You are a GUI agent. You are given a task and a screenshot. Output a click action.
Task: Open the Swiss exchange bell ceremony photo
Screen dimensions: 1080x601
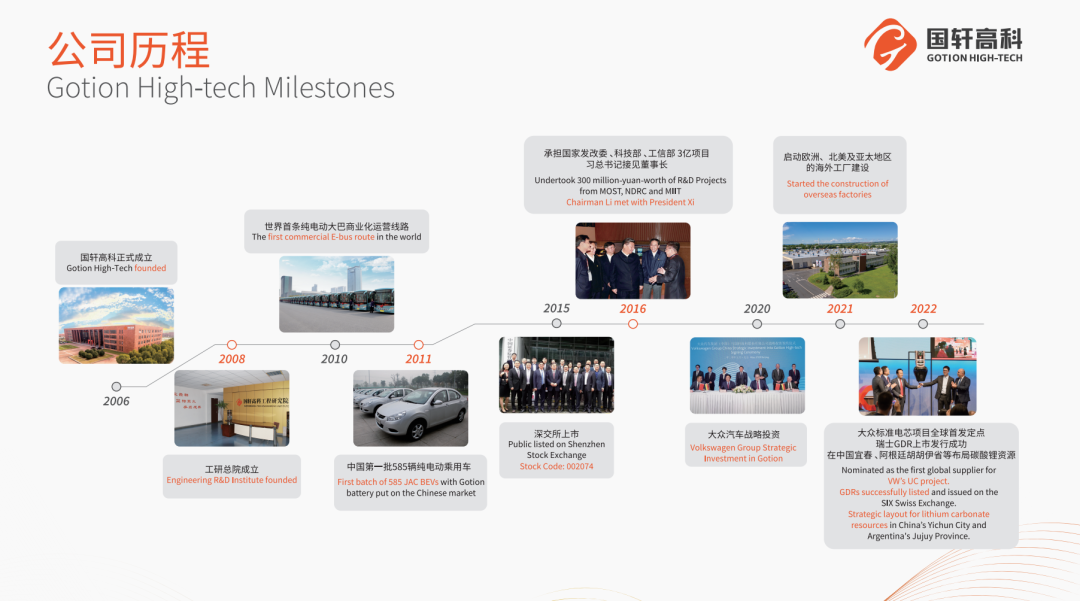click(917, 376)
